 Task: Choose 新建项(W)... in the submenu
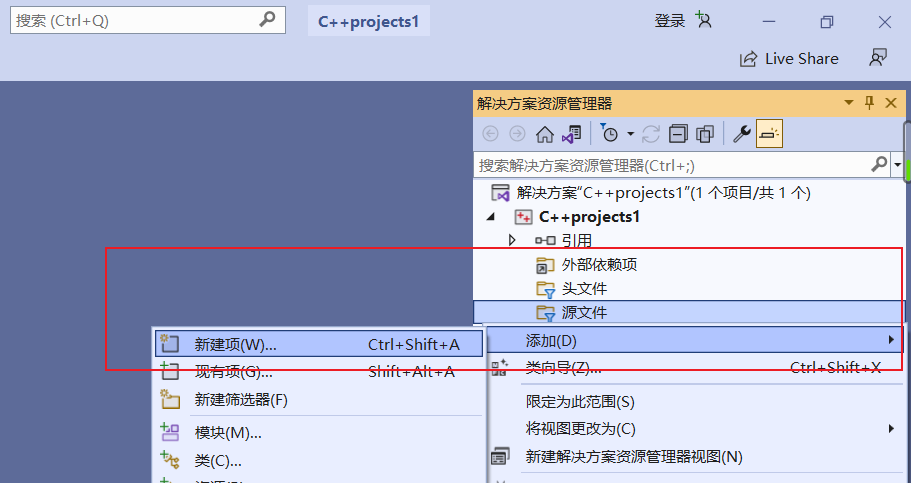pyautogui.click(x=319, y=344)
